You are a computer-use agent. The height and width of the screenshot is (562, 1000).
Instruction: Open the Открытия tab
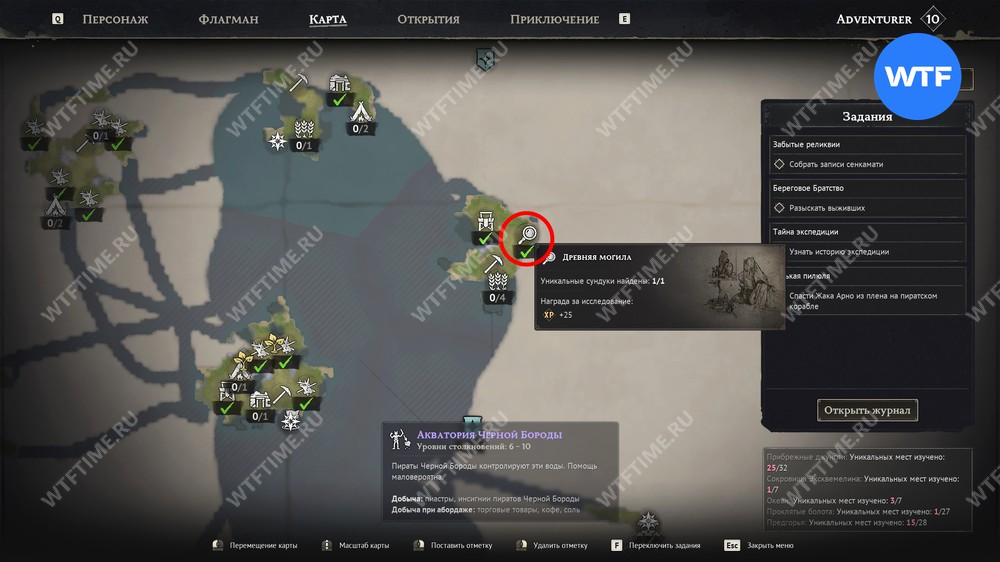pos(428,19)
